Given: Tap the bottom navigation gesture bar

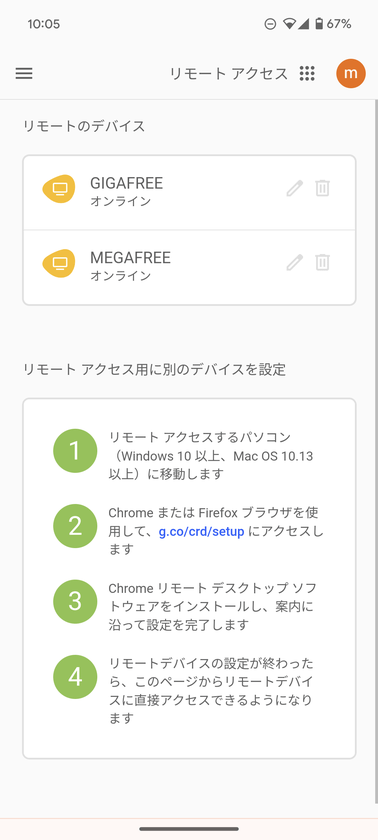Looking at the screenshot, I should (189, 828).
